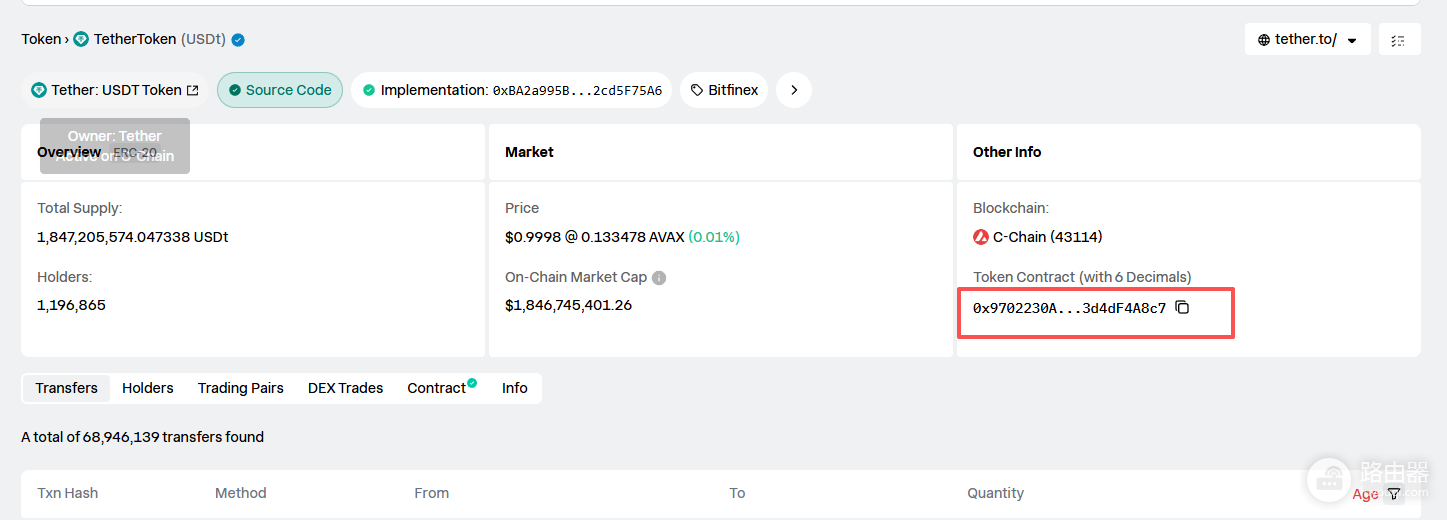Click the Total Supply value 1,847,205,574.047338 USDt
Image resolution: width=1447 pixels, height=520 pixels.
[x=133, y=237]
